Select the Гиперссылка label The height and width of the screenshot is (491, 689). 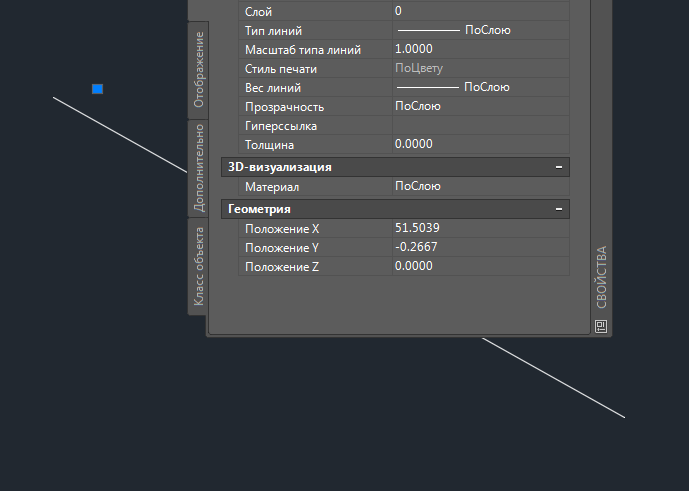281,126
